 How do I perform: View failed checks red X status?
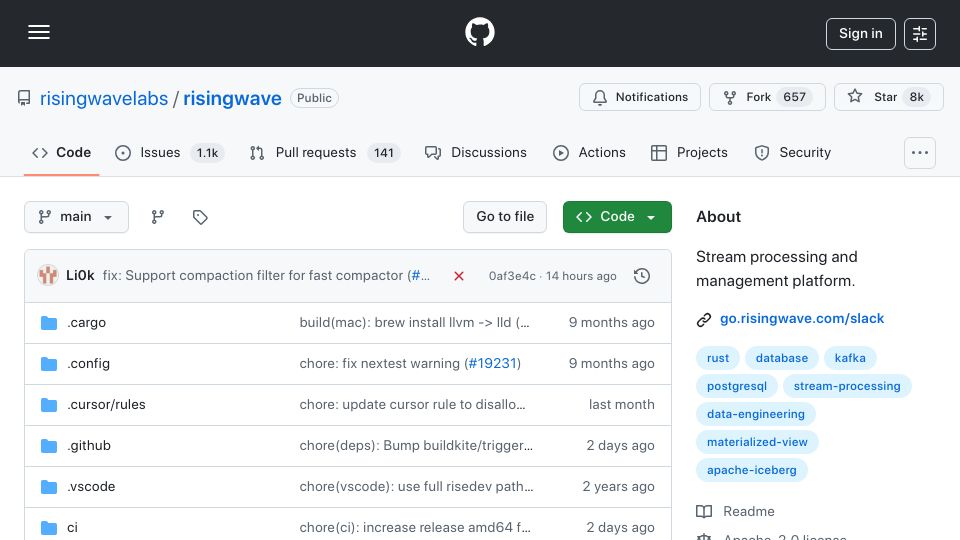[x=459, y=276]
